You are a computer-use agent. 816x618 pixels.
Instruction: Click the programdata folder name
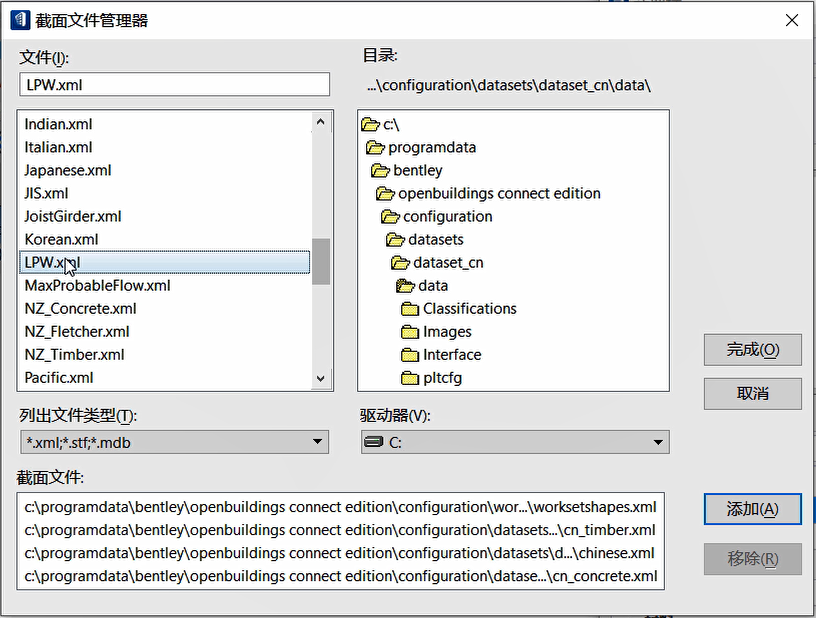click(x=432, y=148)
